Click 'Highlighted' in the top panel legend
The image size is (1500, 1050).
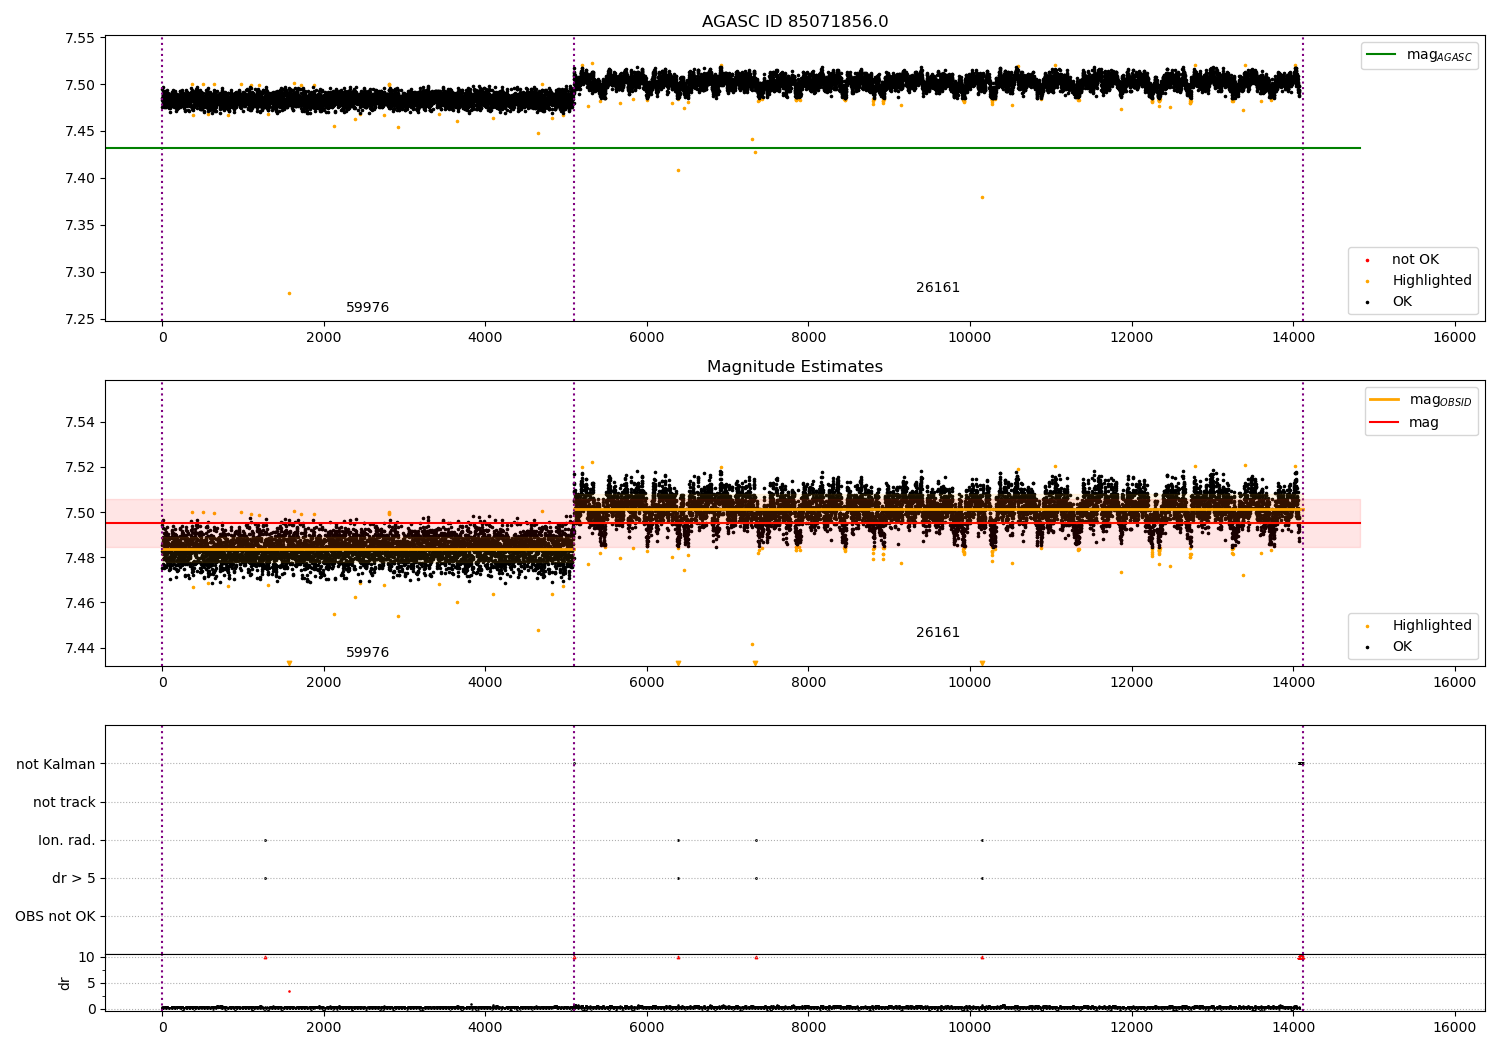tap(1432, 281)
